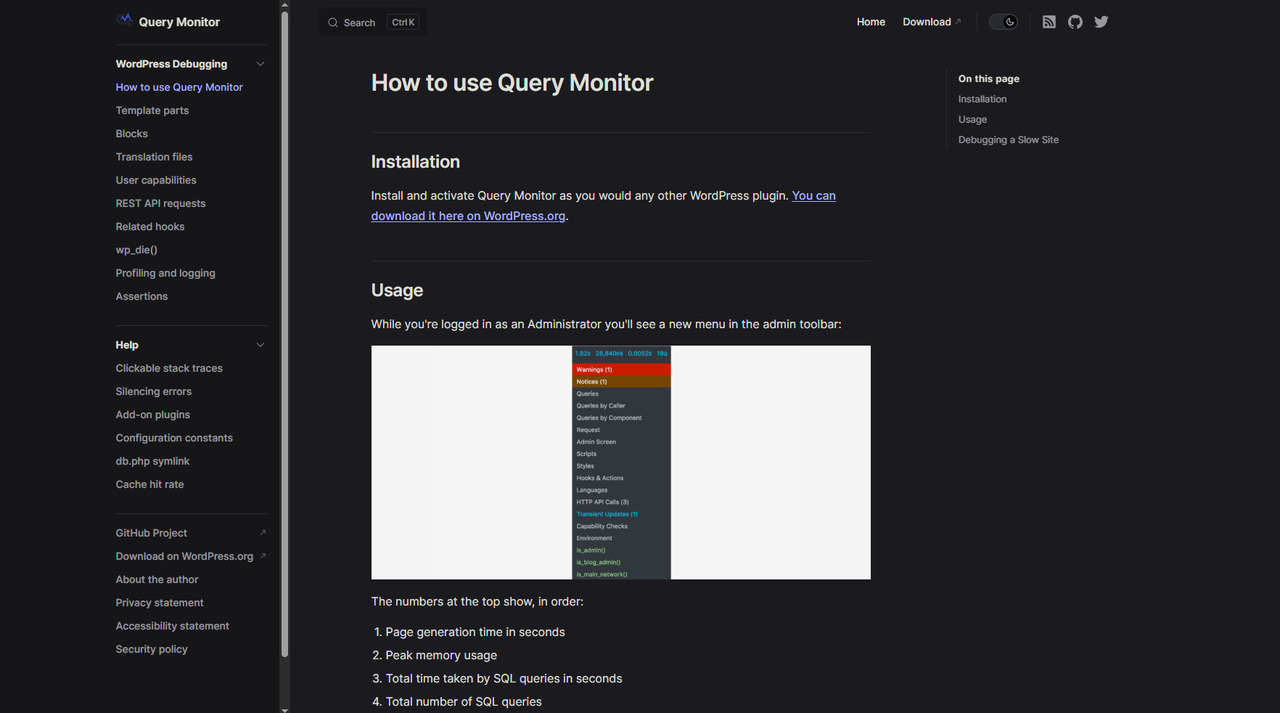The height and width of the screenshot is (713, 1280).
Task: Open the Security policy link
Action: (152, 649)
